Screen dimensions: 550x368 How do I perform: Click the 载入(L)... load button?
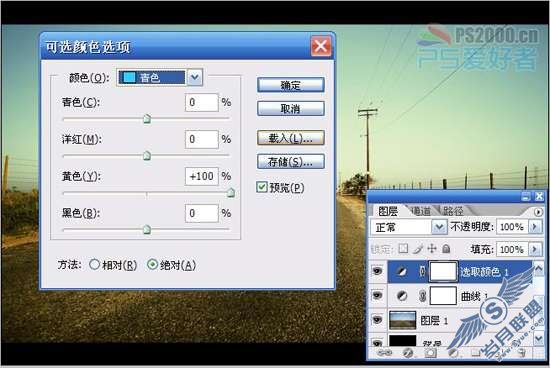pos(290,138)
